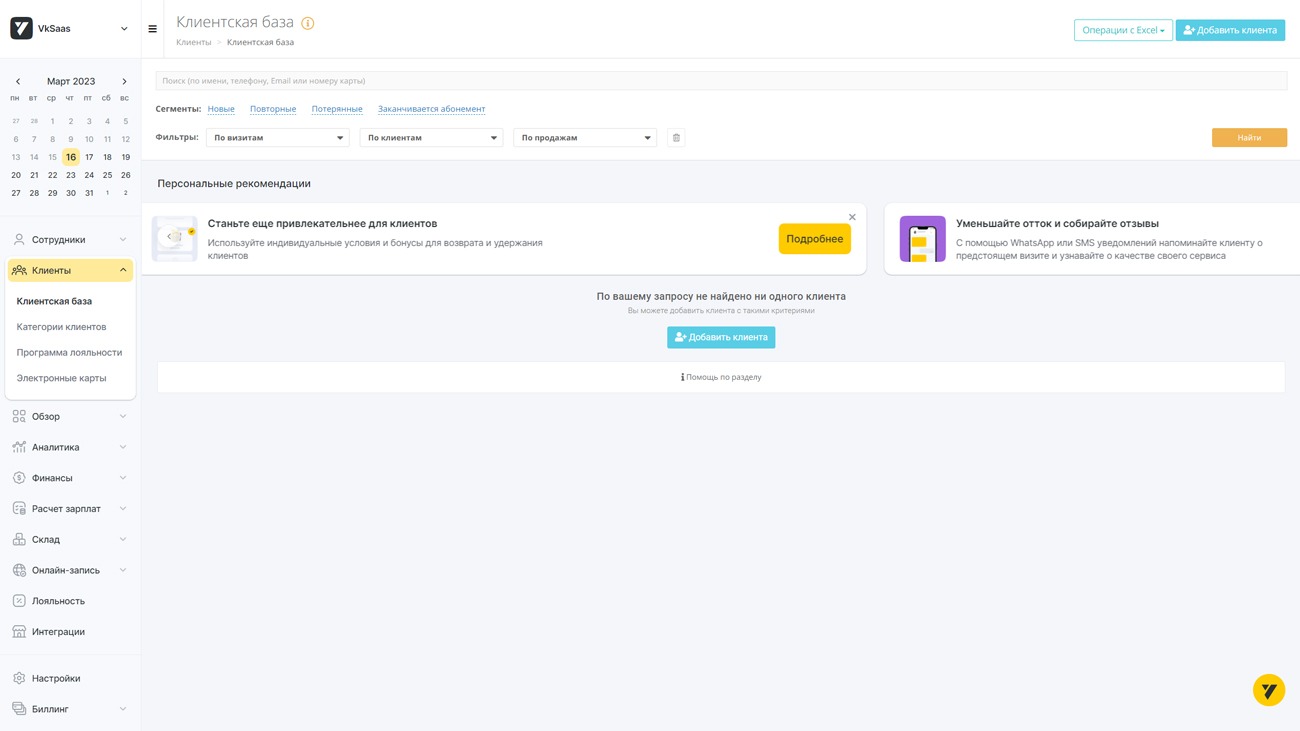Open Программа лояльности submenu item

[69, 353]
